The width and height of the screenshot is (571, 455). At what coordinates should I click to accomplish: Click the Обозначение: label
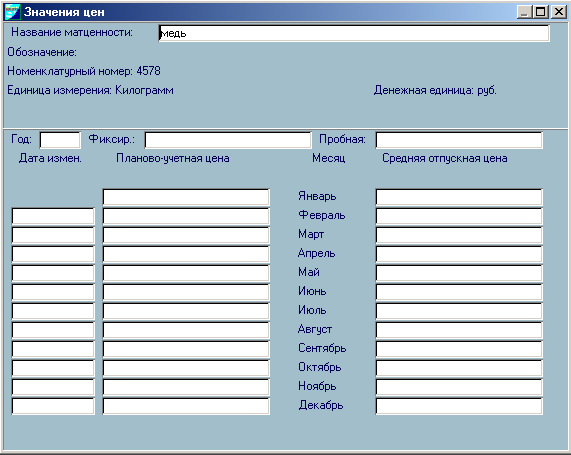click(42, 52)
